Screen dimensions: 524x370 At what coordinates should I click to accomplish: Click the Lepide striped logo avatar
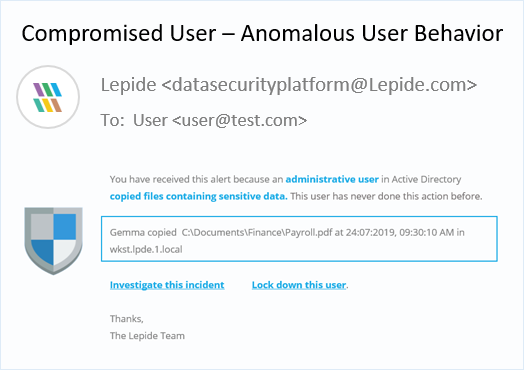(x=48, y=97)
